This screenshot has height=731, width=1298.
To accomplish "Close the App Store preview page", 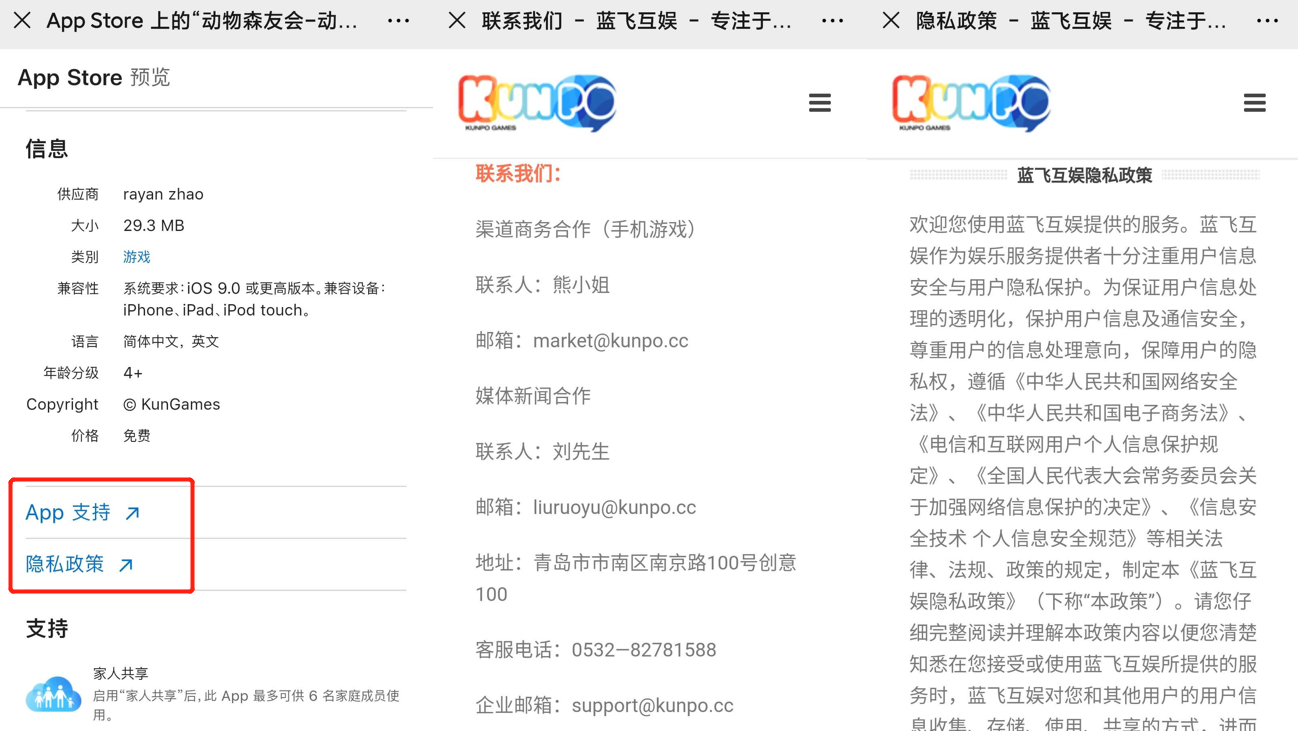I will click(x=22, y=20).
